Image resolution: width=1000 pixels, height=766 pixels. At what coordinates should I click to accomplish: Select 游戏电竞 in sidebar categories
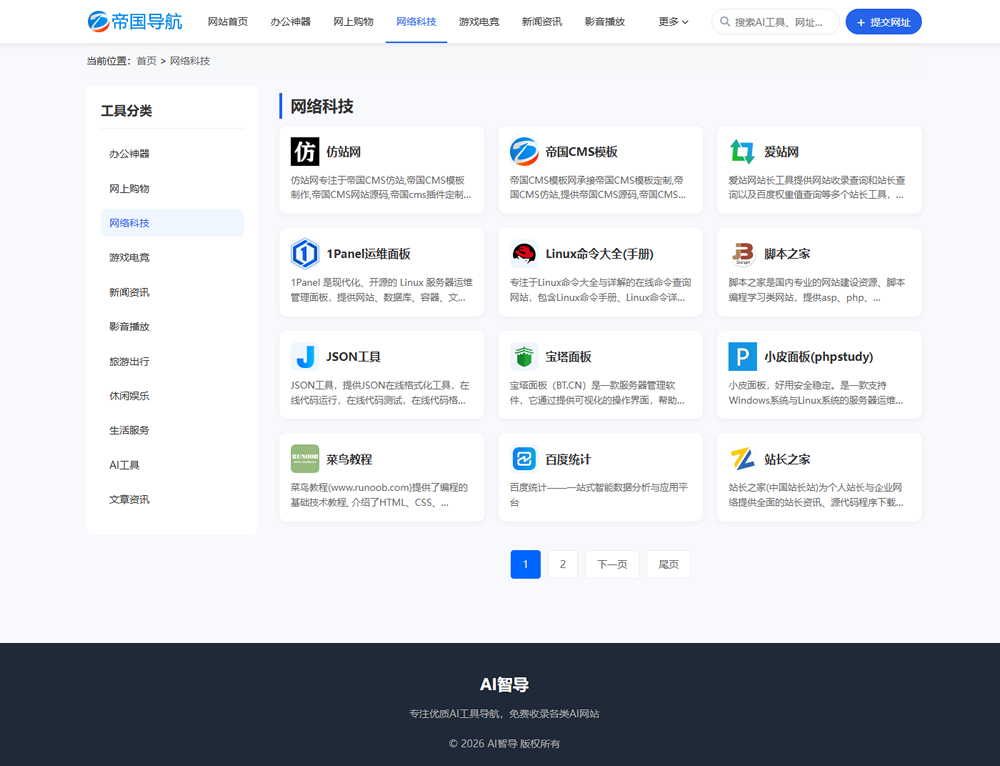pyautogui.click(x=172, y=258)
